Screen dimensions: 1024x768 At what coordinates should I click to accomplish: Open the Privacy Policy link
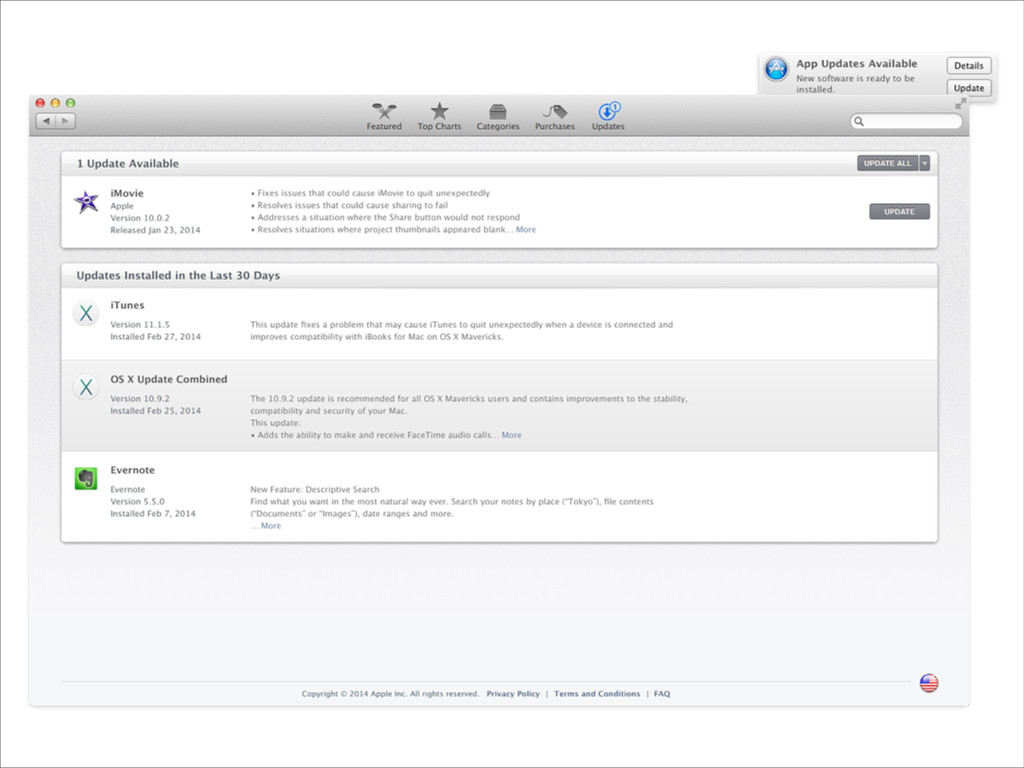tap(513, 694)
